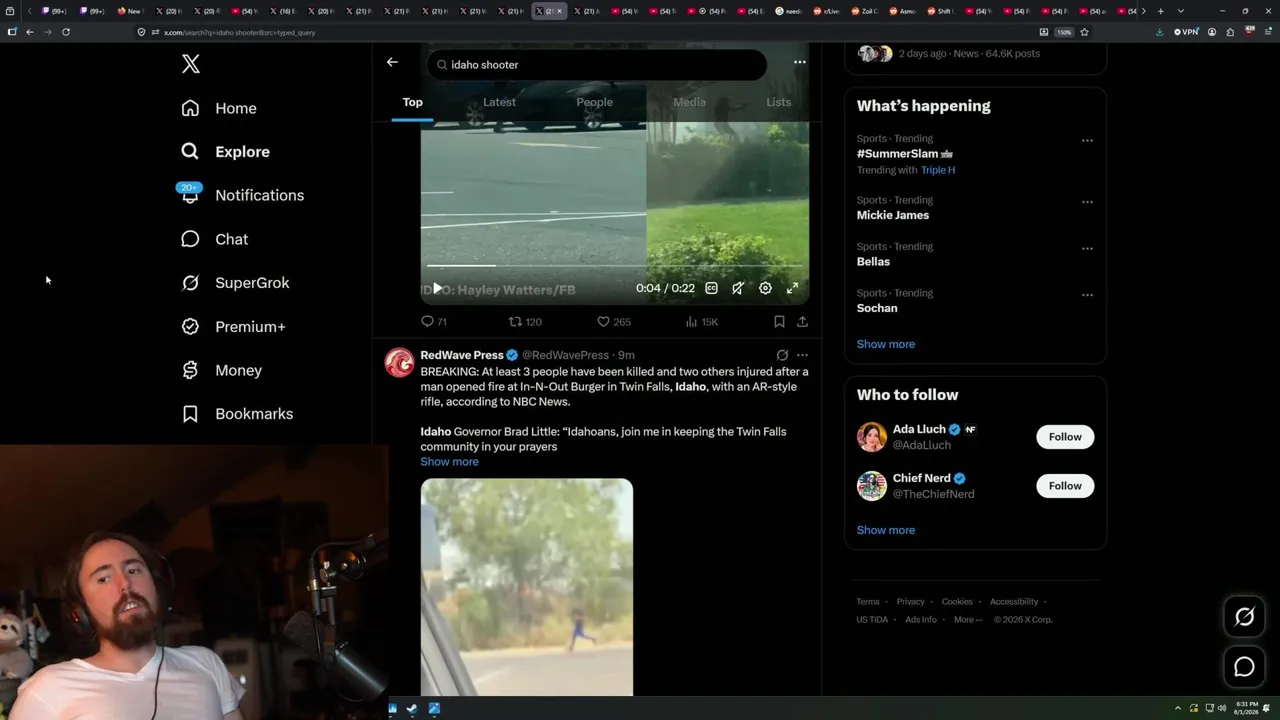Open the Bellas trending topic
The height and width of the screenshot is (720, 1280).
[x=873, y=262]
